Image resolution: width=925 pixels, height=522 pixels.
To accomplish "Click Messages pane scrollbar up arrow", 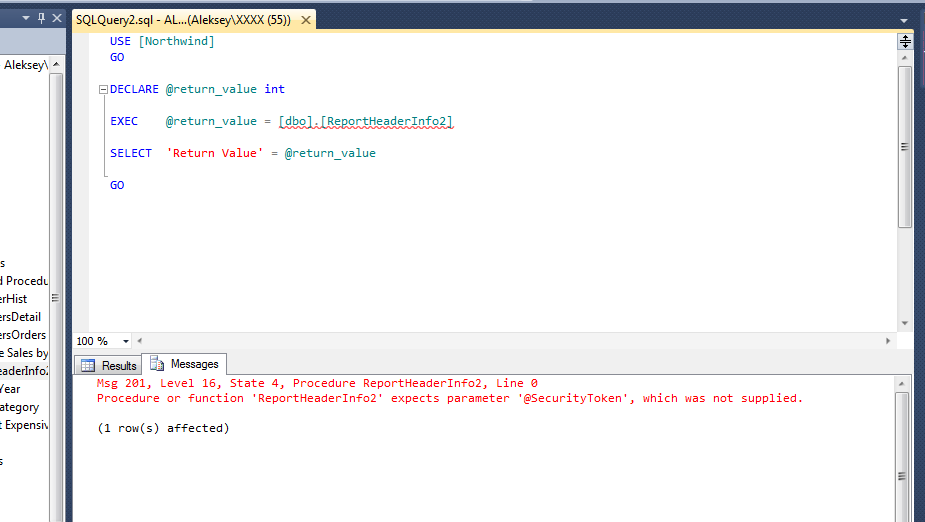I will point(901,384).
